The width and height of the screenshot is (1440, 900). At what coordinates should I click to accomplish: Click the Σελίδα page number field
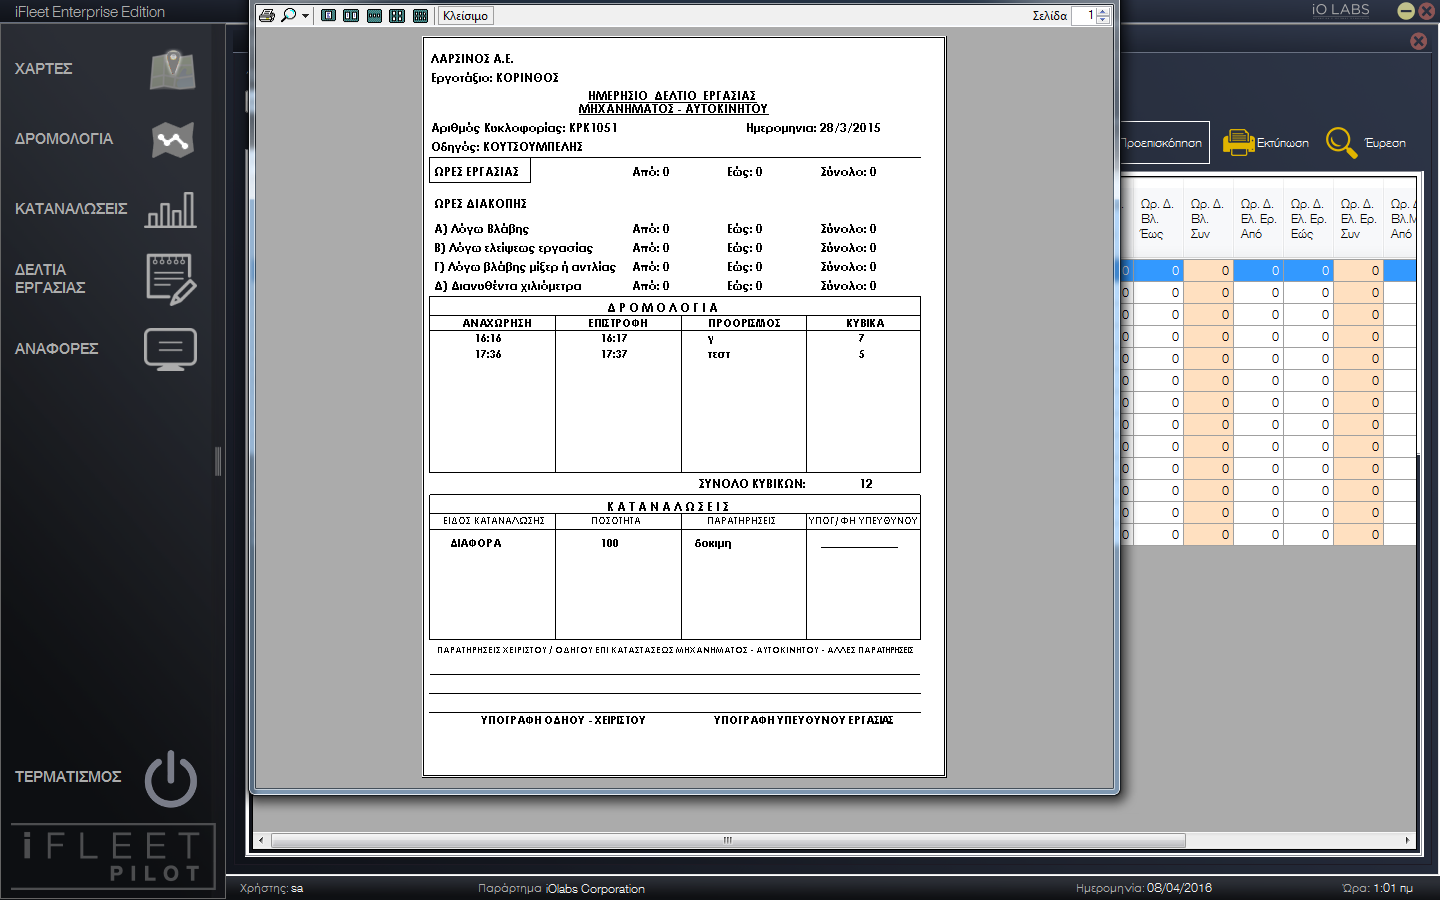(x=1084, y=16)
